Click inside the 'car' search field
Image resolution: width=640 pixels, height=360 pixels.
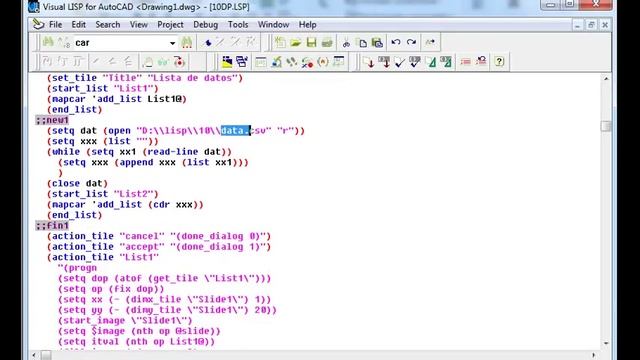point(121,43)
